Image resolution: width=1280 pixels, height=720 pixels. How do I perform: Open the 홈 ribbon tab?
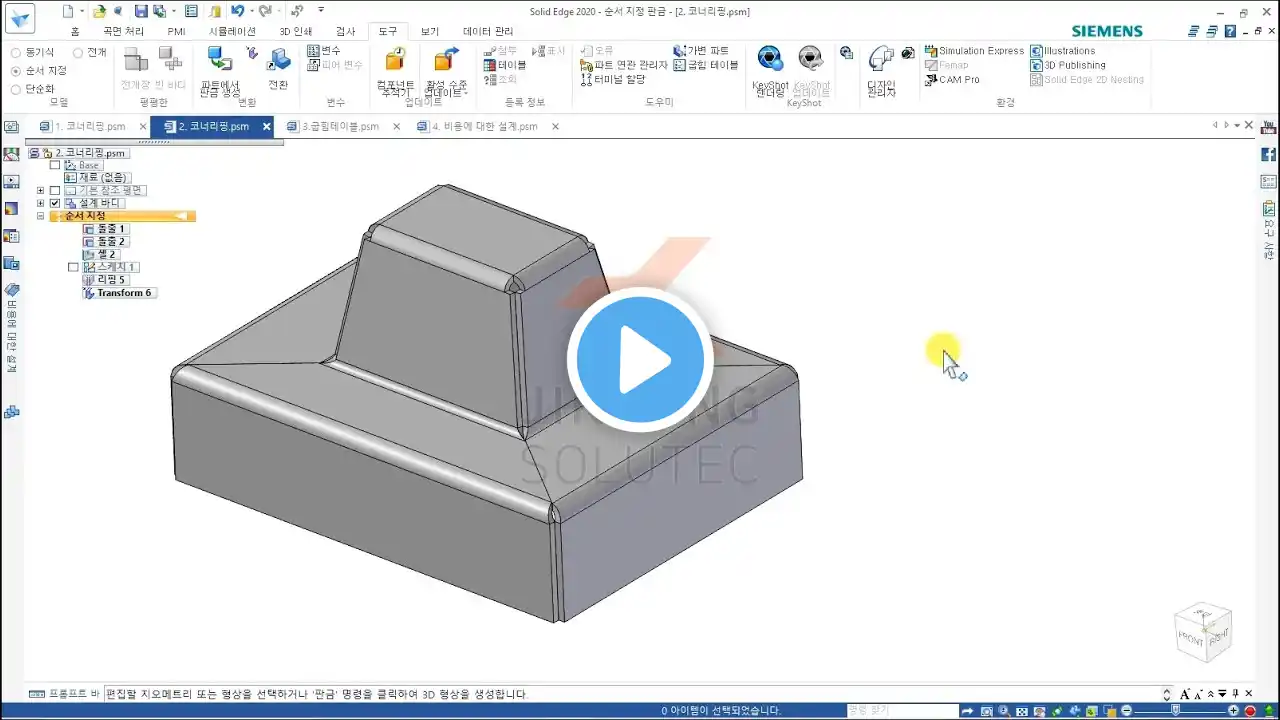click(x=75, y=31)
